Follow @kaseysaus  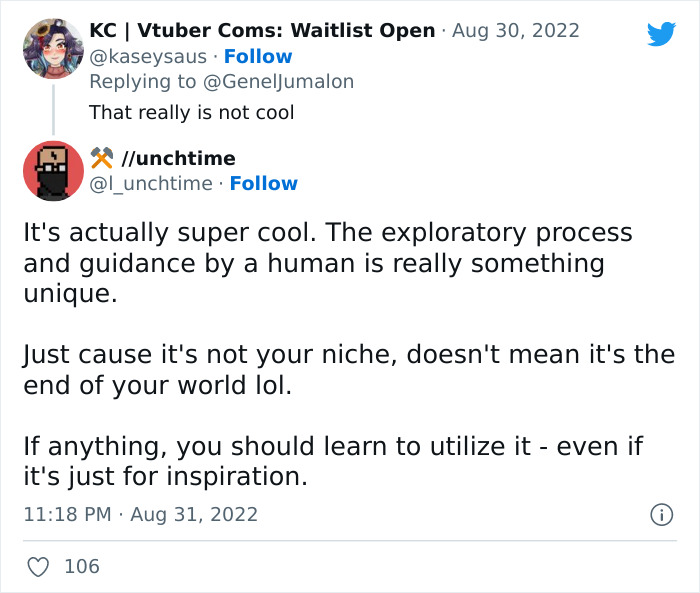point(258,56)
